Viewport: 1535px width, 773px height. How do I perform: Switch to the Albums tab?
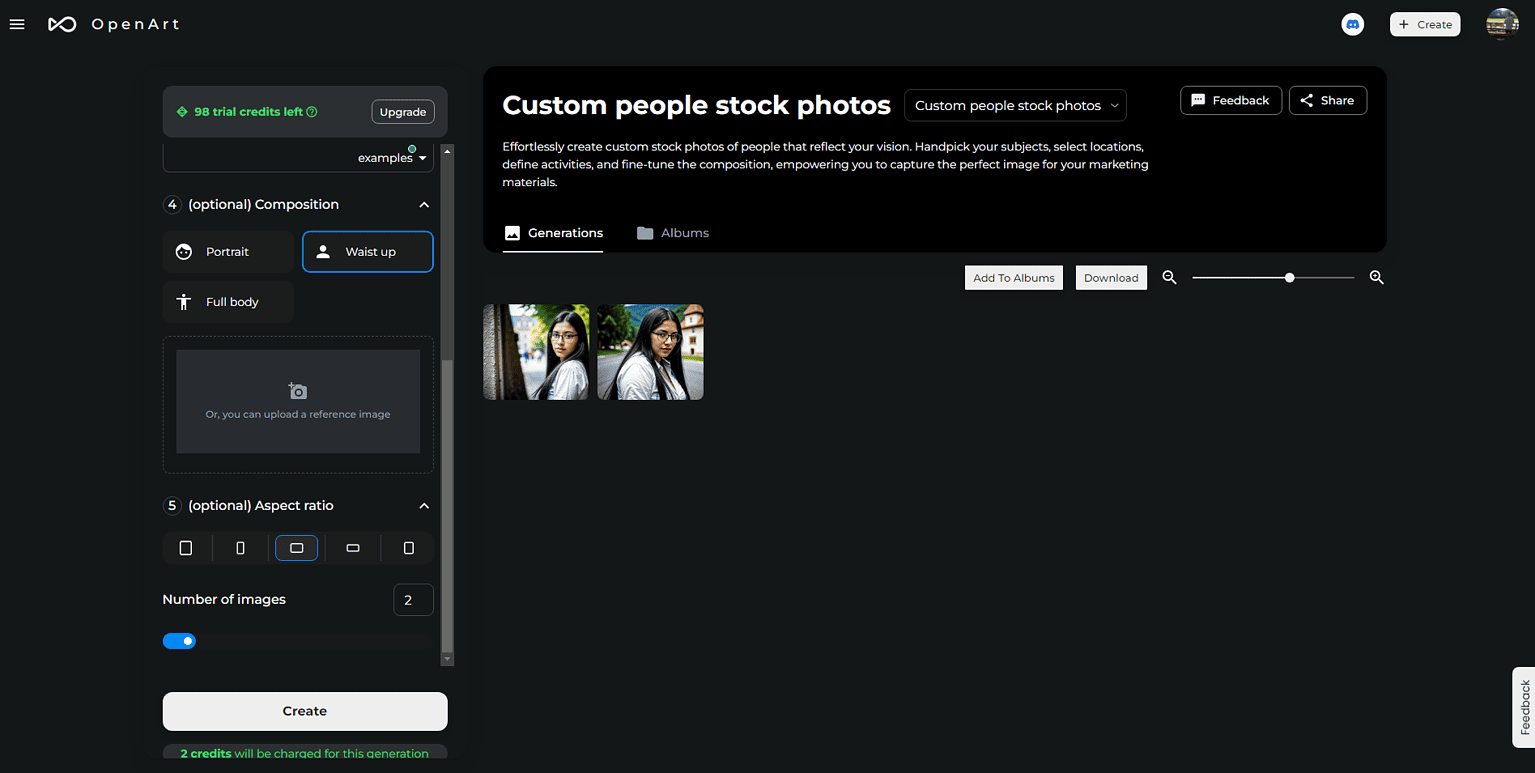pos(673,233)
